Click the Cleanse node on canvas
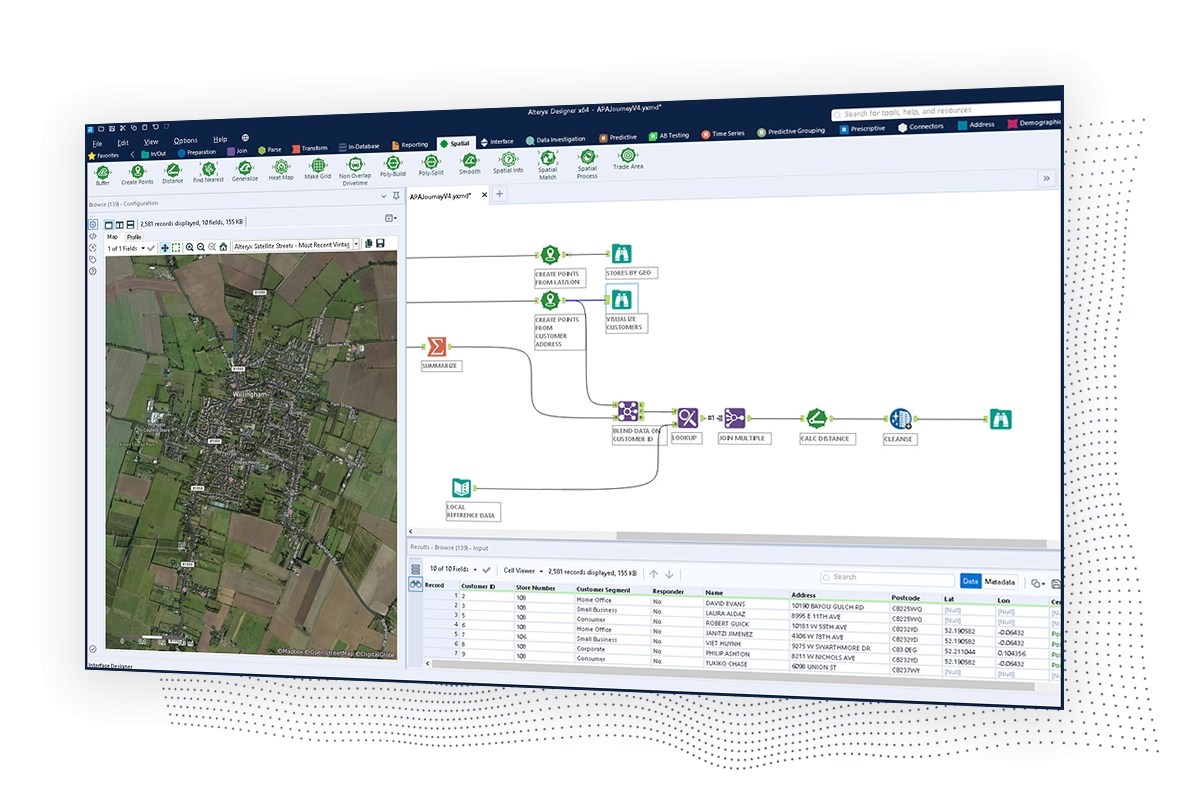Screen dimensions: 1179x797 tap(900, 419)
